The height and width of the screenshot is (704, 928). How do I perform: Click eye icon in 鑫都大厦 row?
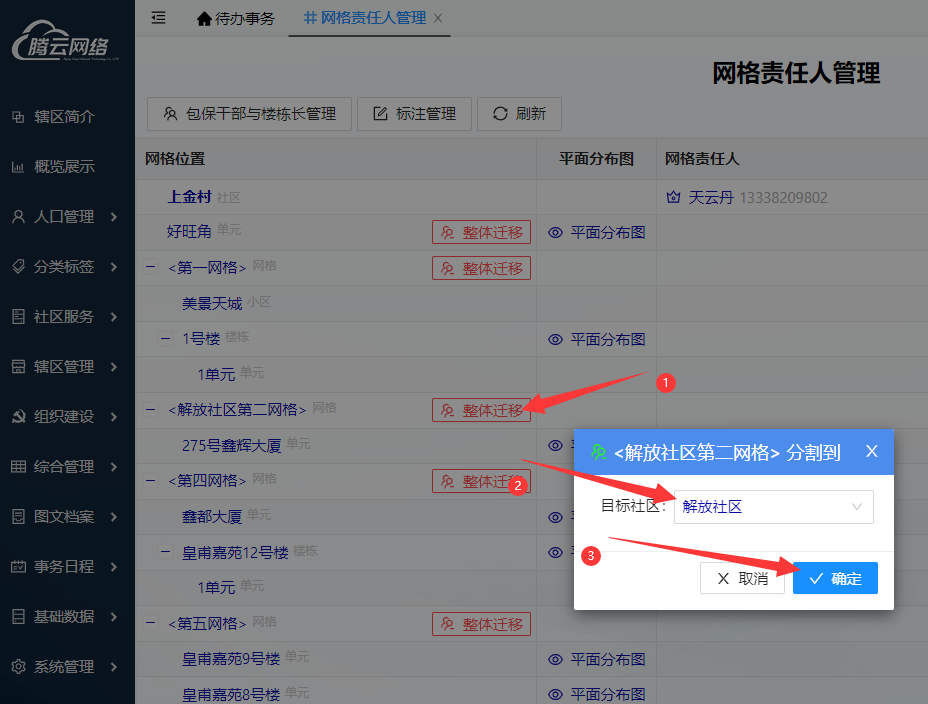click(x=555, y=517)
